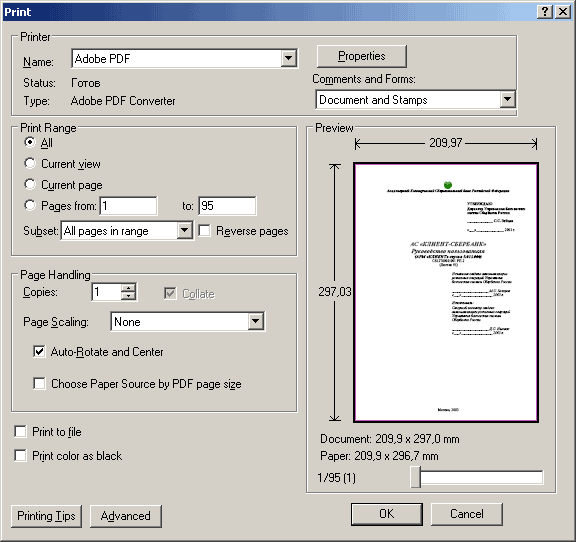Click the '1/95 (1)' page counter
The image size is (576, 542).
336,478
